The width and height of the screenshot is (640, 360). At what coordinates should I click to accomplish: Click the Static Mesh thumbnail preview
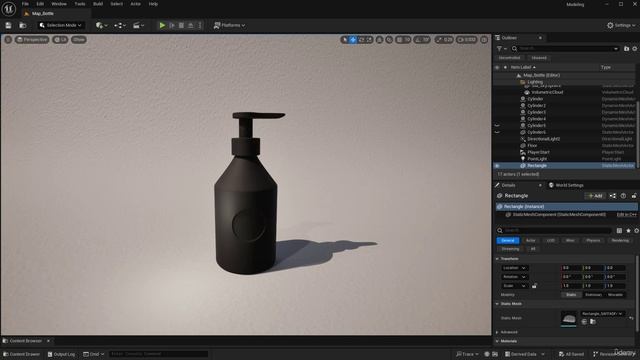click(569, 318)
